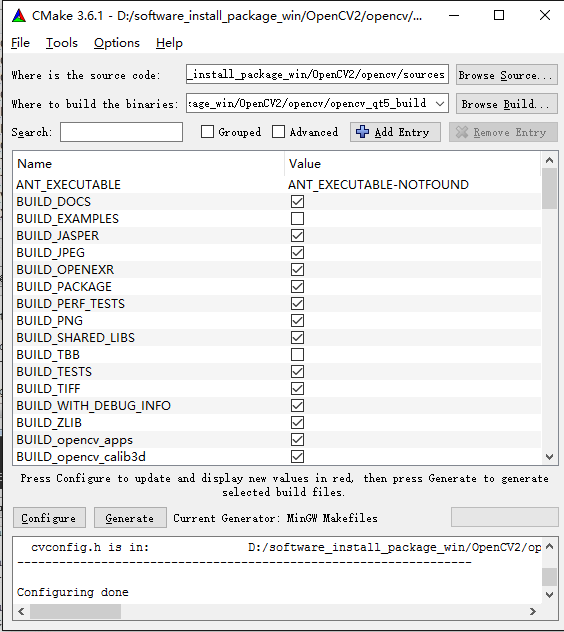Image resolution: width=564 pixels, height=632 pixels.
Task: Select the BUILD_DOCS entry name
Action: pos(54,202)
